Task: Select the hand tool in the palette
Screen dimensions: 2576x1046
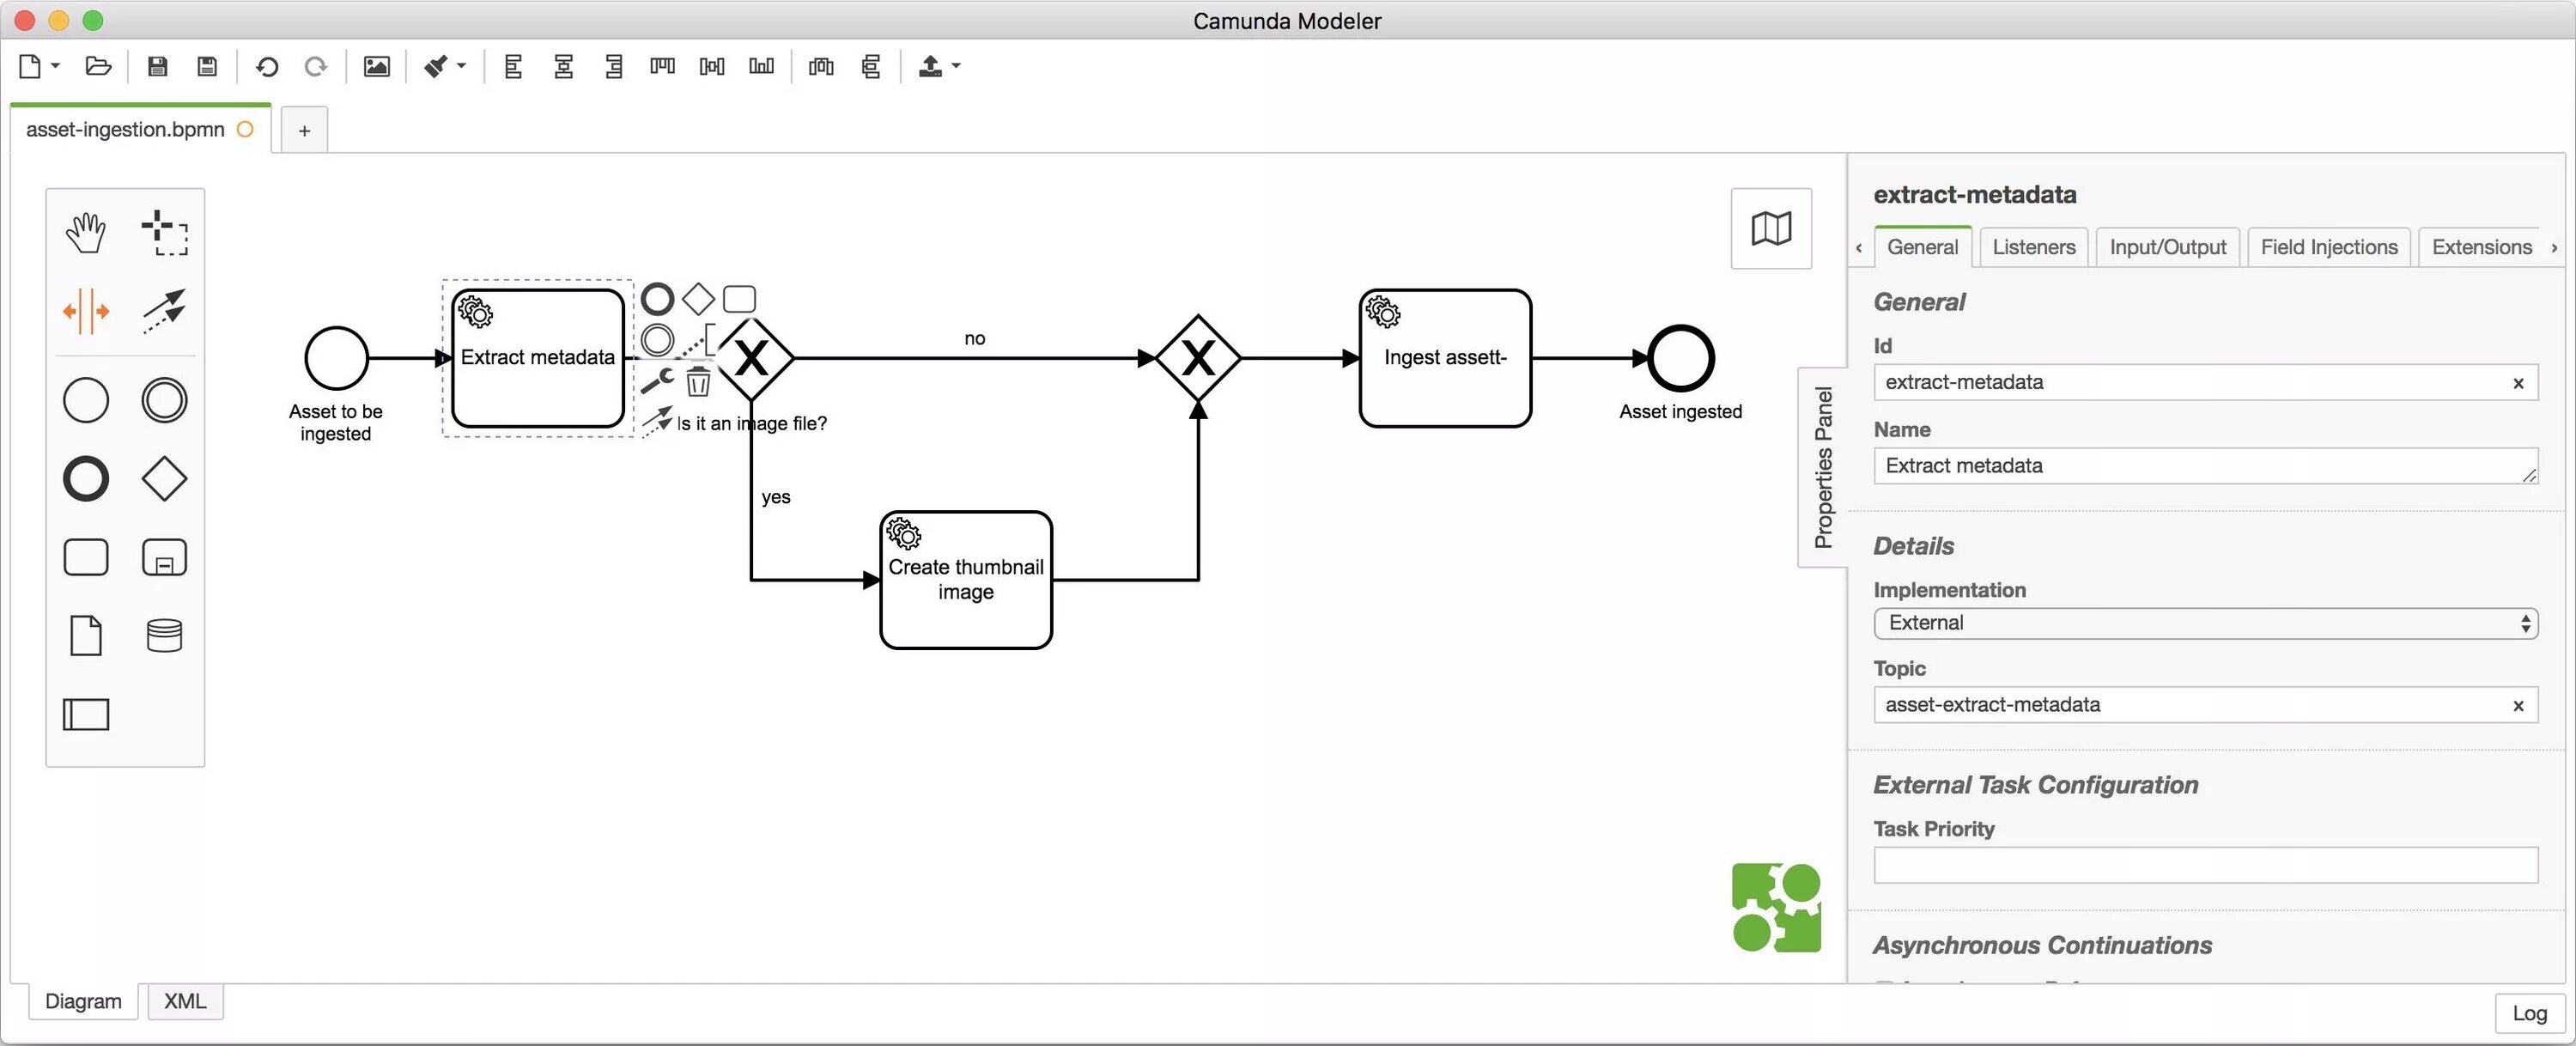Action: [85, 231]
